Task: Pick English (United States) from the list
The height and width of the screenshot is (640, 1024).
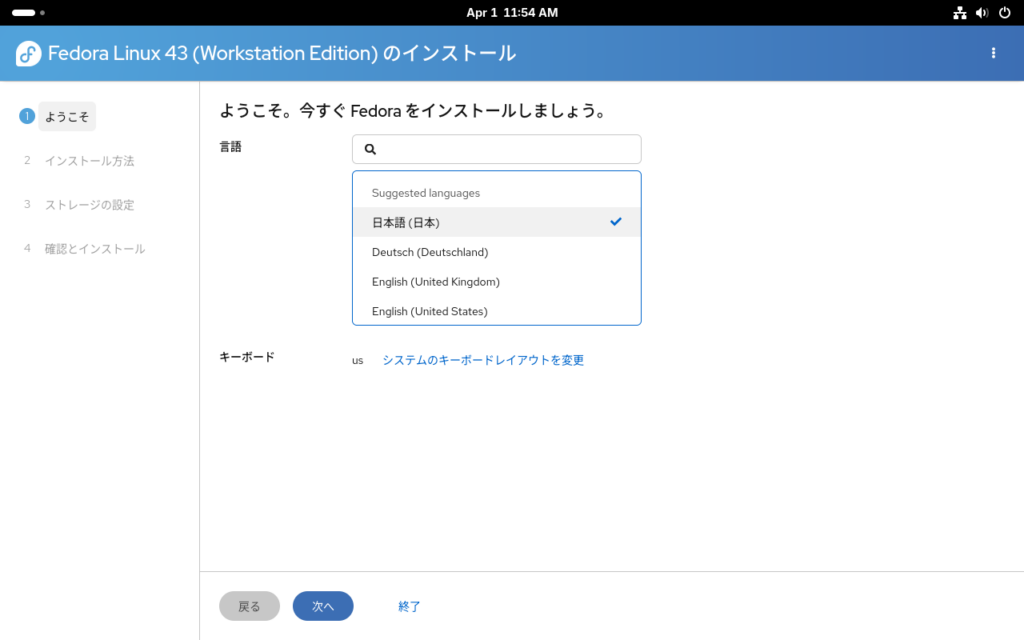Action: click(x=429, y=311)
